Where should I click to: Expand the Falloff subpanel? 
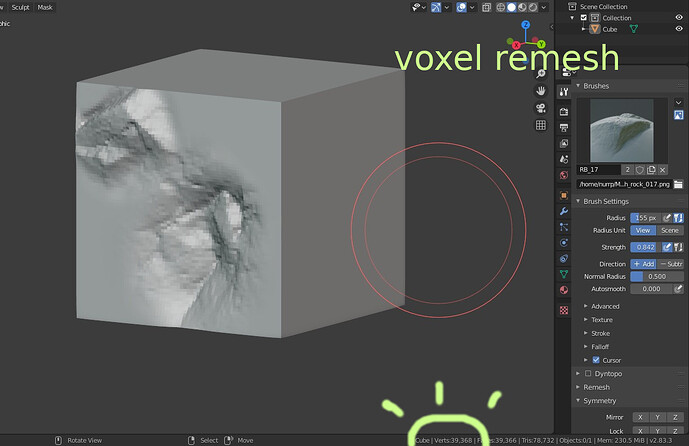585,347
